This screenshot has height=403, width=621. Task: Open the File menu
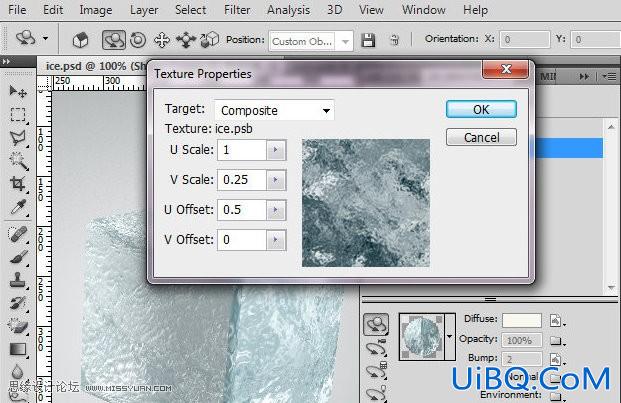click(x=17, y=10)
